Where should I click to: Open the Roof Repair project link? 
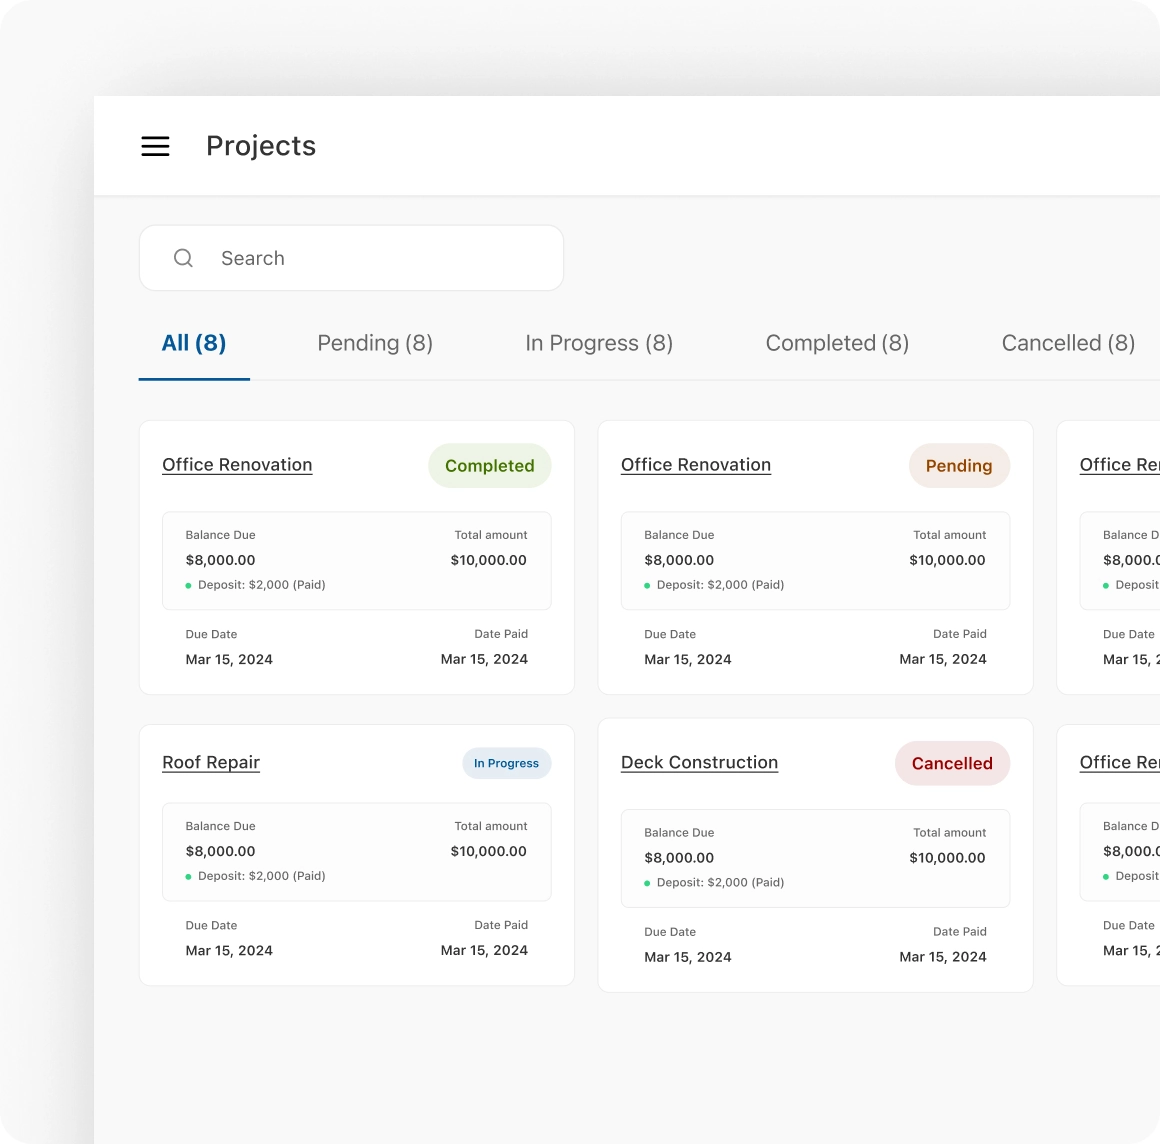pyautogui.click(x=211, y=762)
